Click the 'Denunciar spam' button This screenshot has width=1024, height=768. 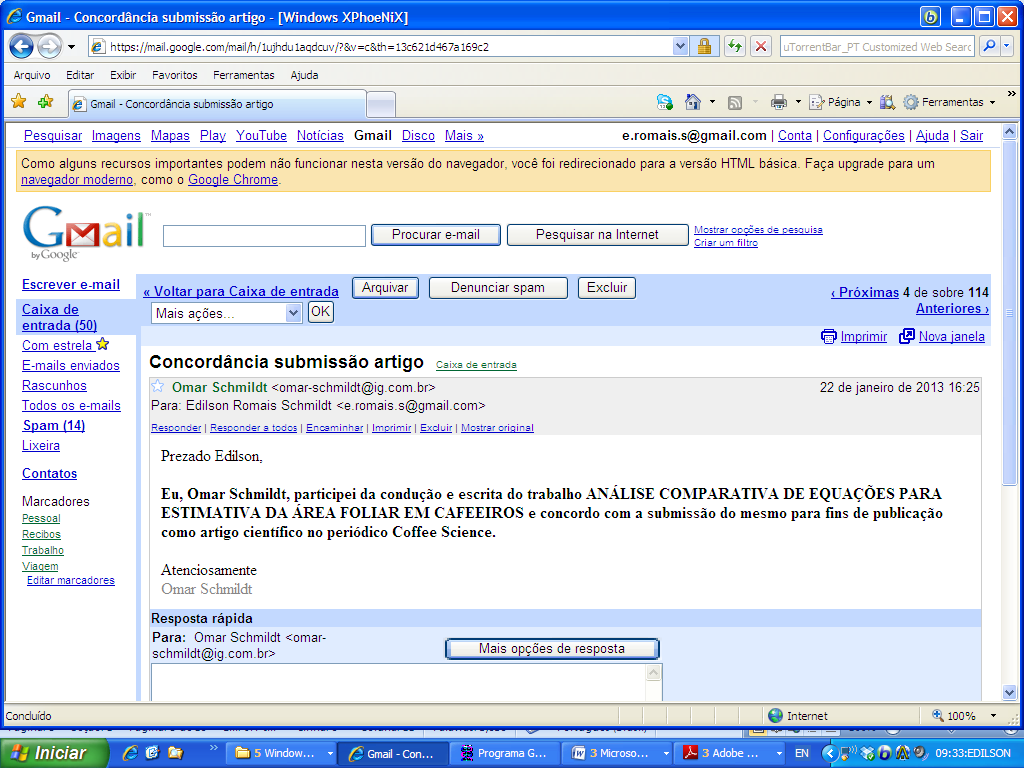point(498,288)
